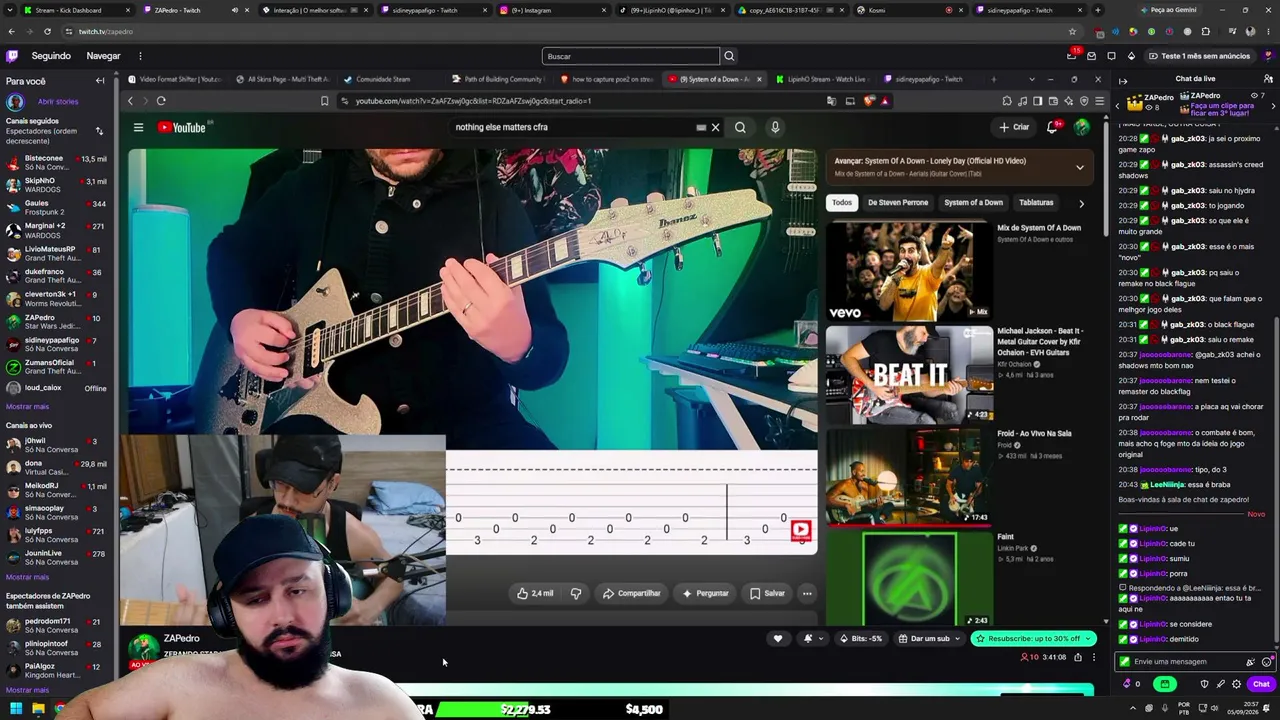
Task: Dislike the YouTube video
Action: (x=576, y=593)
